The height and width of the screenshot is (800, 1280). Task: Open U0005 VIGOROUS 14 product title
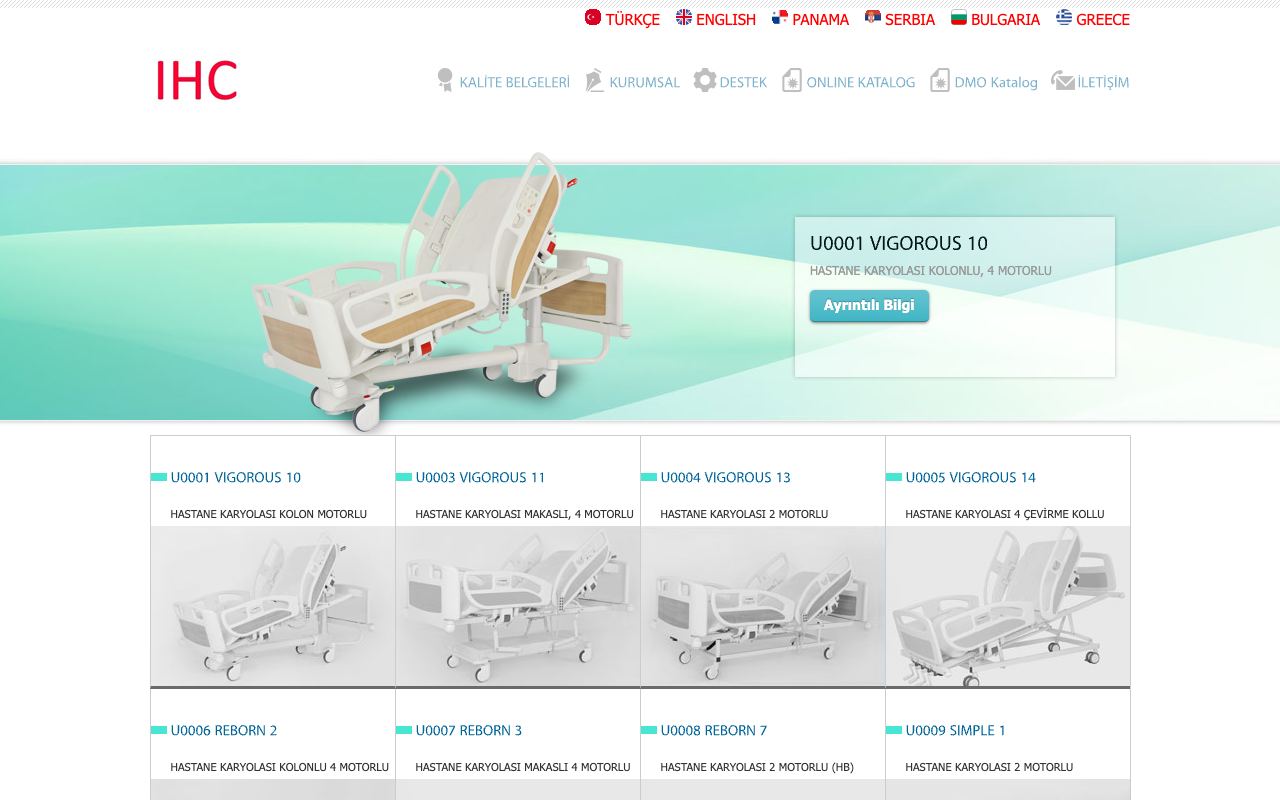971,478
